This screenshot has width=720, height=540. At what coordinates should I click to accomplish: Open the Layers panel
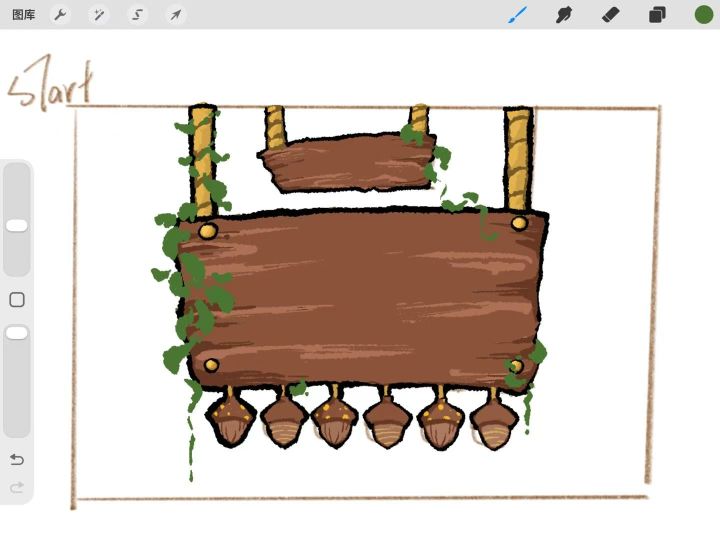[x=657, y=15]
